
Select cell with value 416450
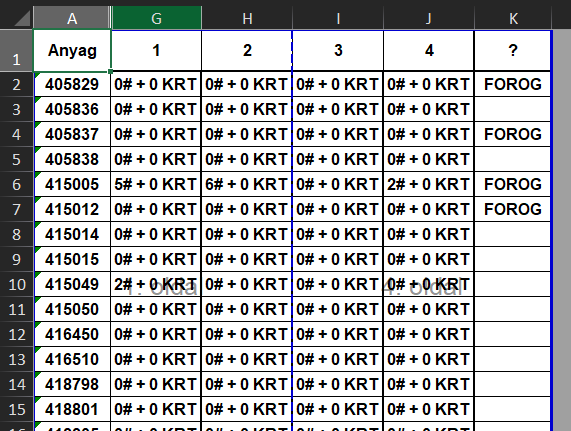(72, 335)
